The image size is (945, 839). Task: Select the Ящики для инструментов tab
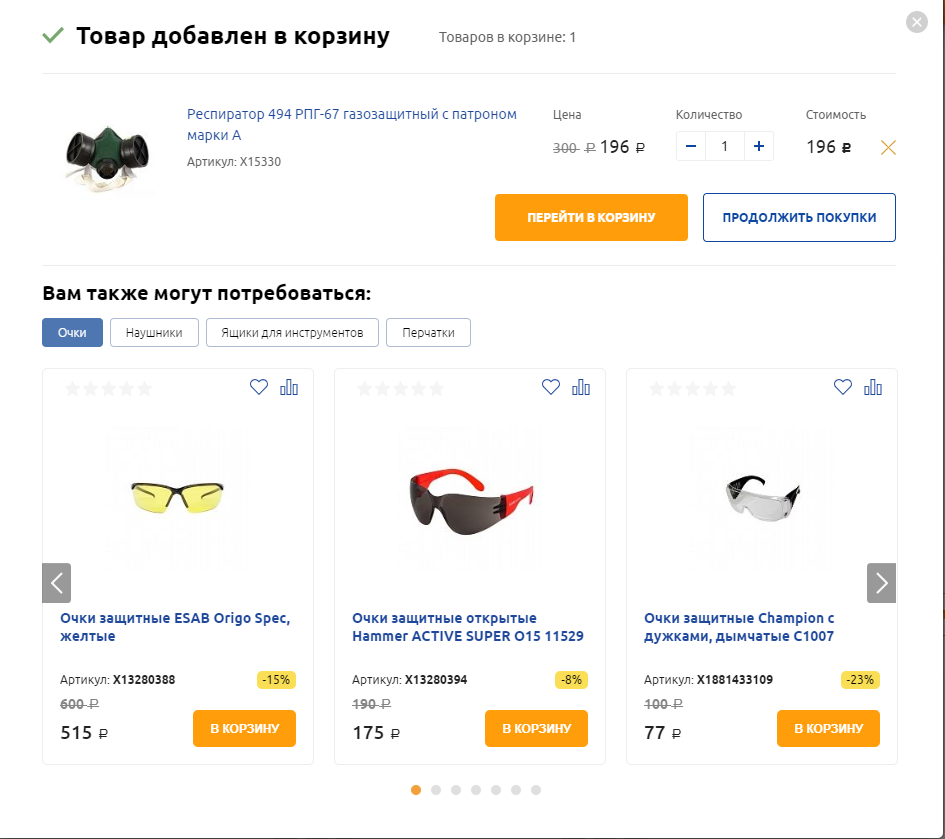[292, 333]
